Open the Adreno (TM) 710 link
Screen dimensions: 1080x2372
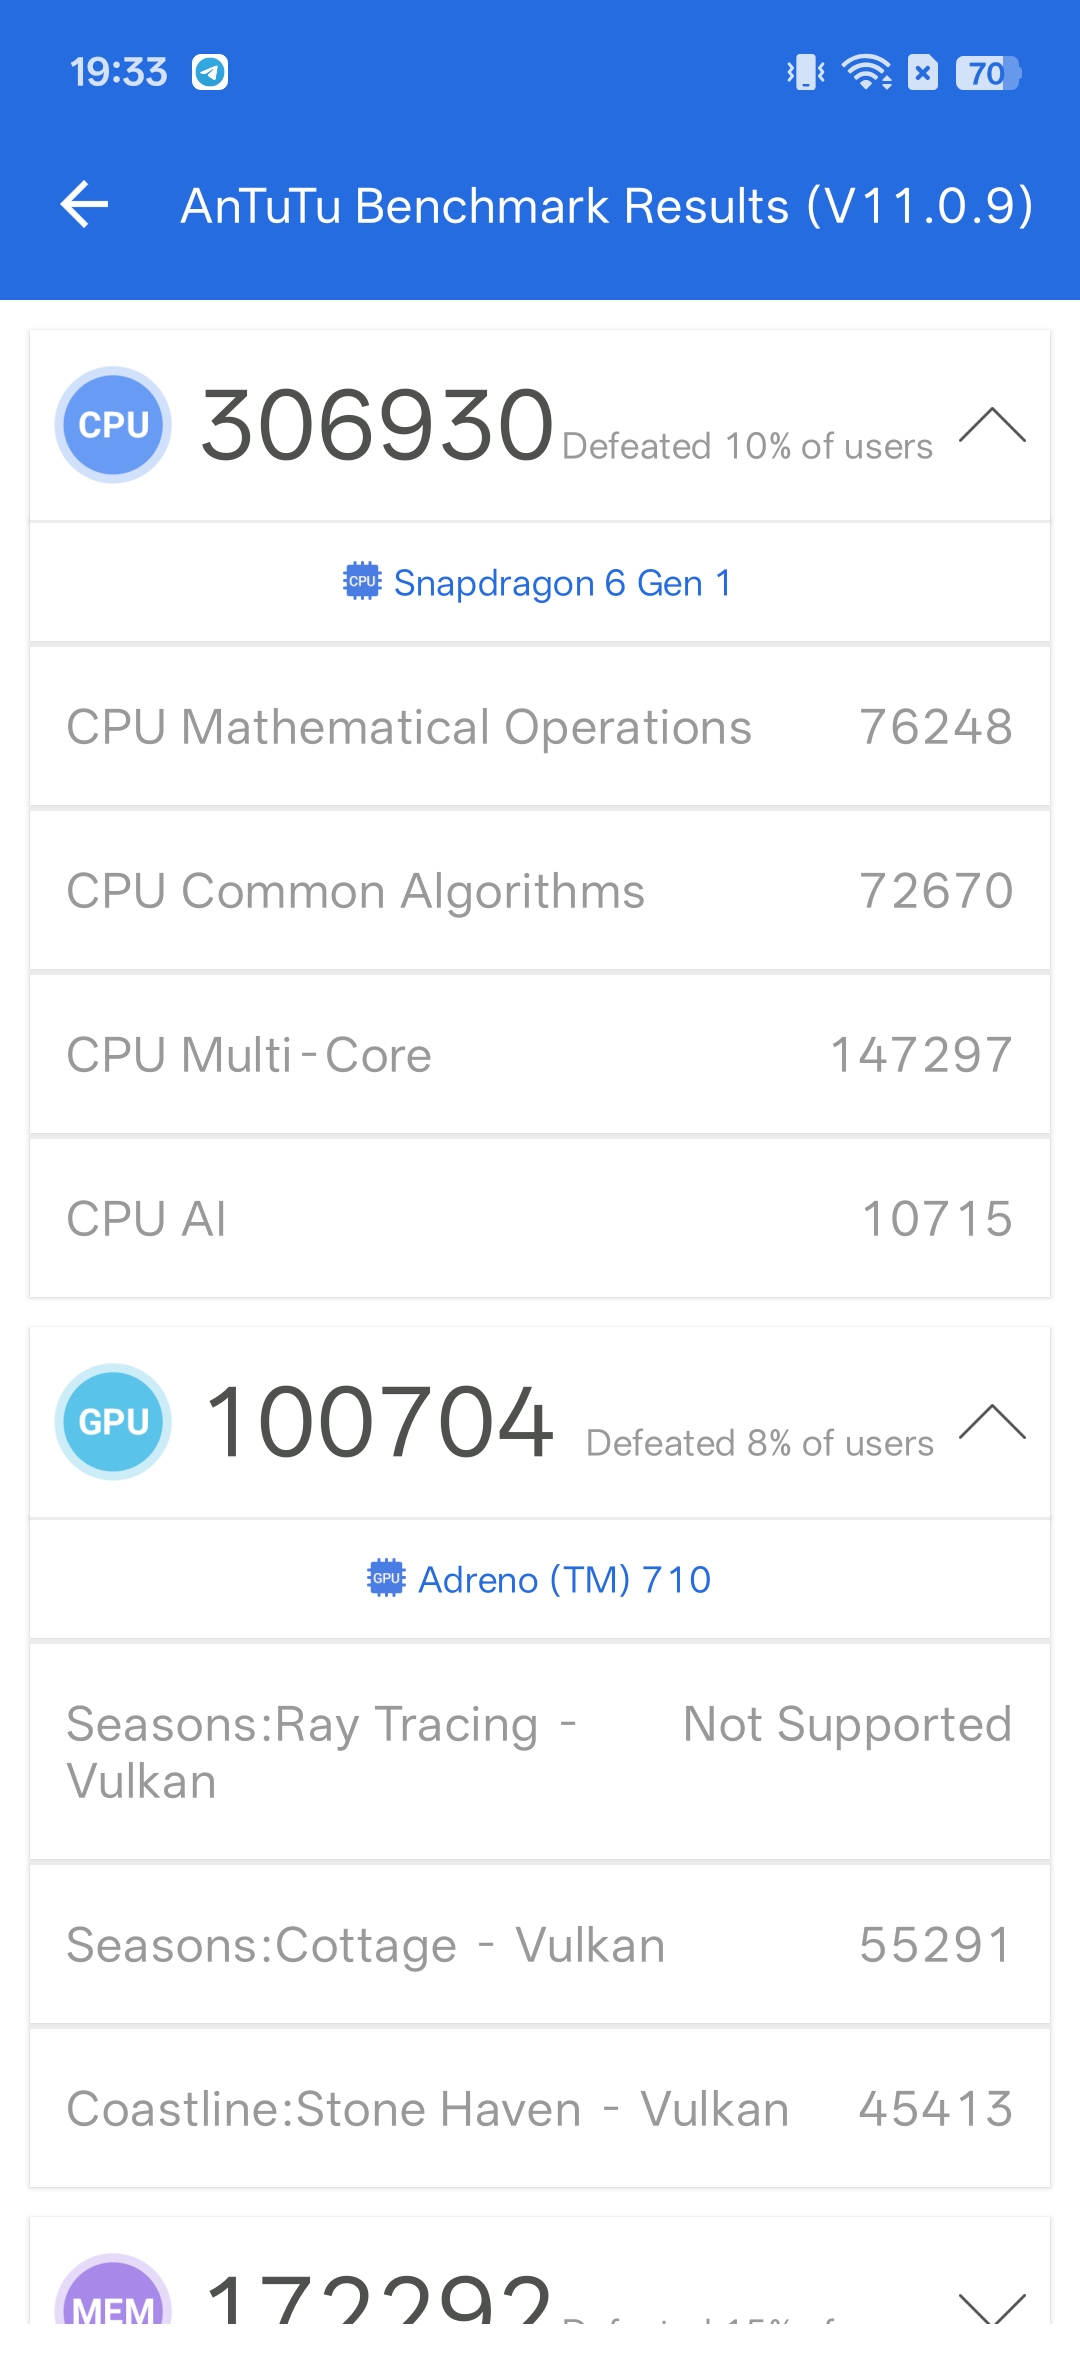click(564, 1579)
